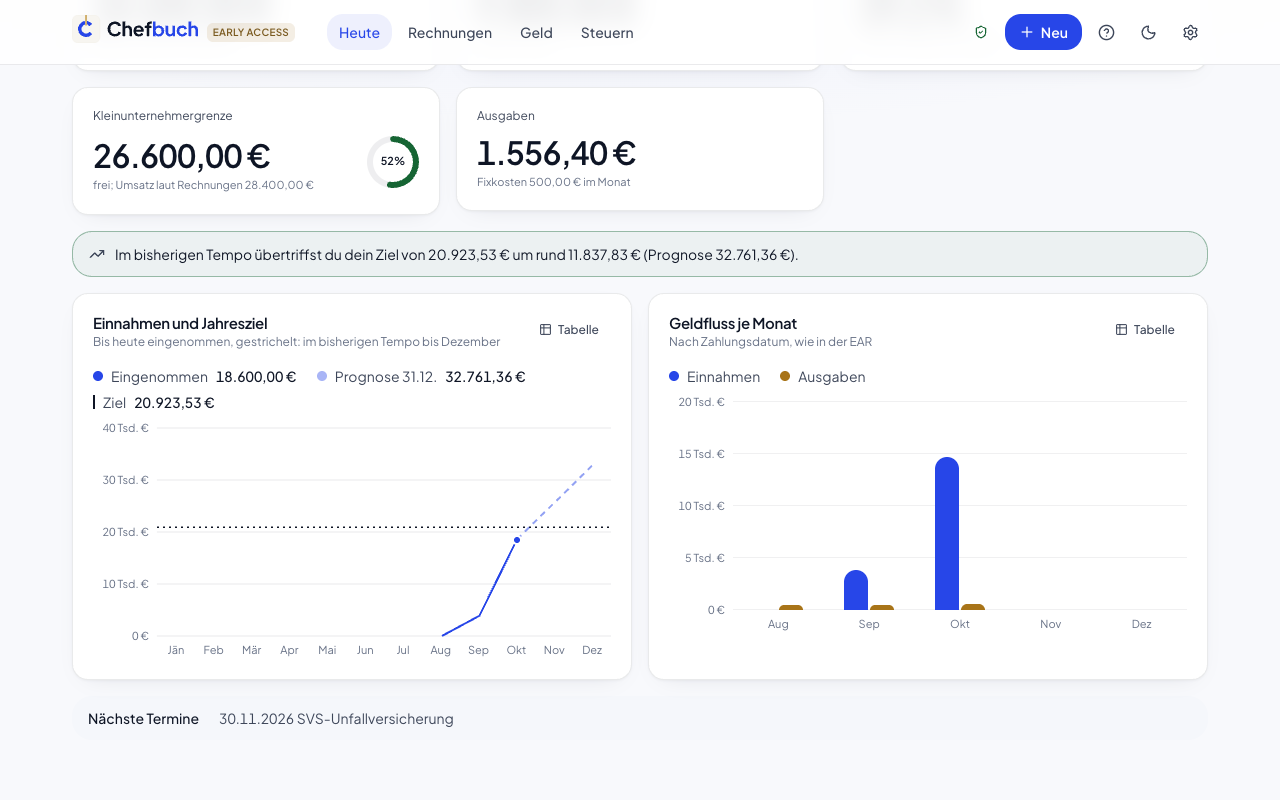Click the Einnahmen und Jahresziel heading
This screenshot has height=800, width=1280.
[180, 323]
